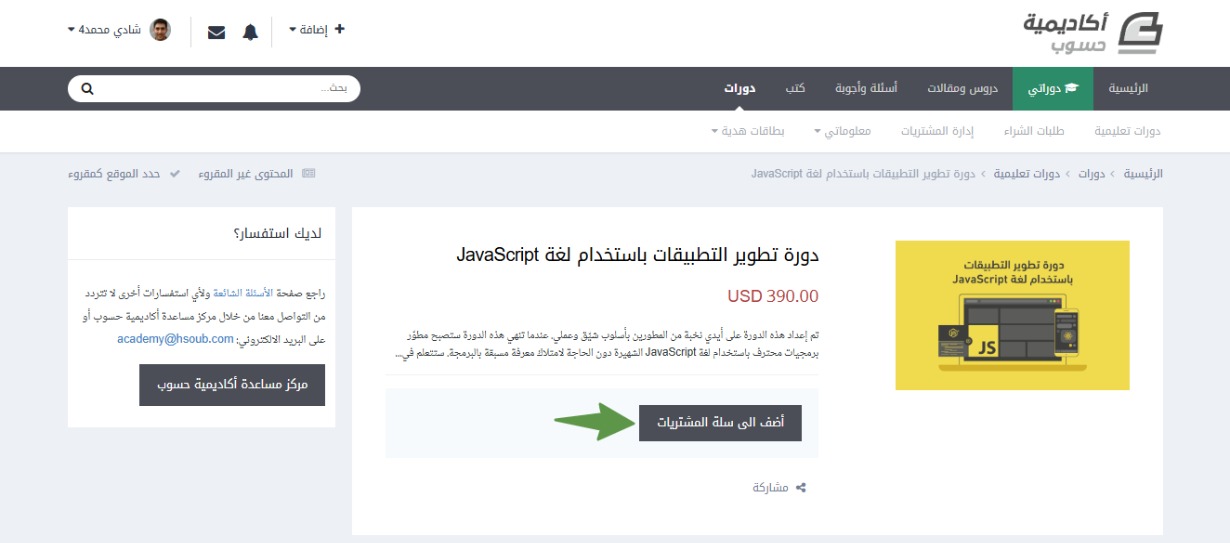Viewport: 1230px width, 543px height.
Task: Click the share icon next to مشاركة
Action: point(800,488)
